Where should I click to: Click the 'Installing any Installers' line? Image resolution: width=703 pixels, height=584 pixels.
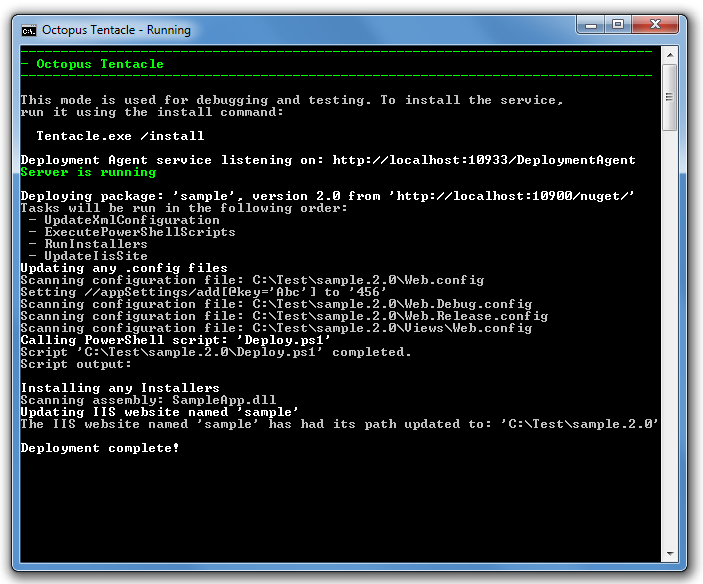[120, 388]
